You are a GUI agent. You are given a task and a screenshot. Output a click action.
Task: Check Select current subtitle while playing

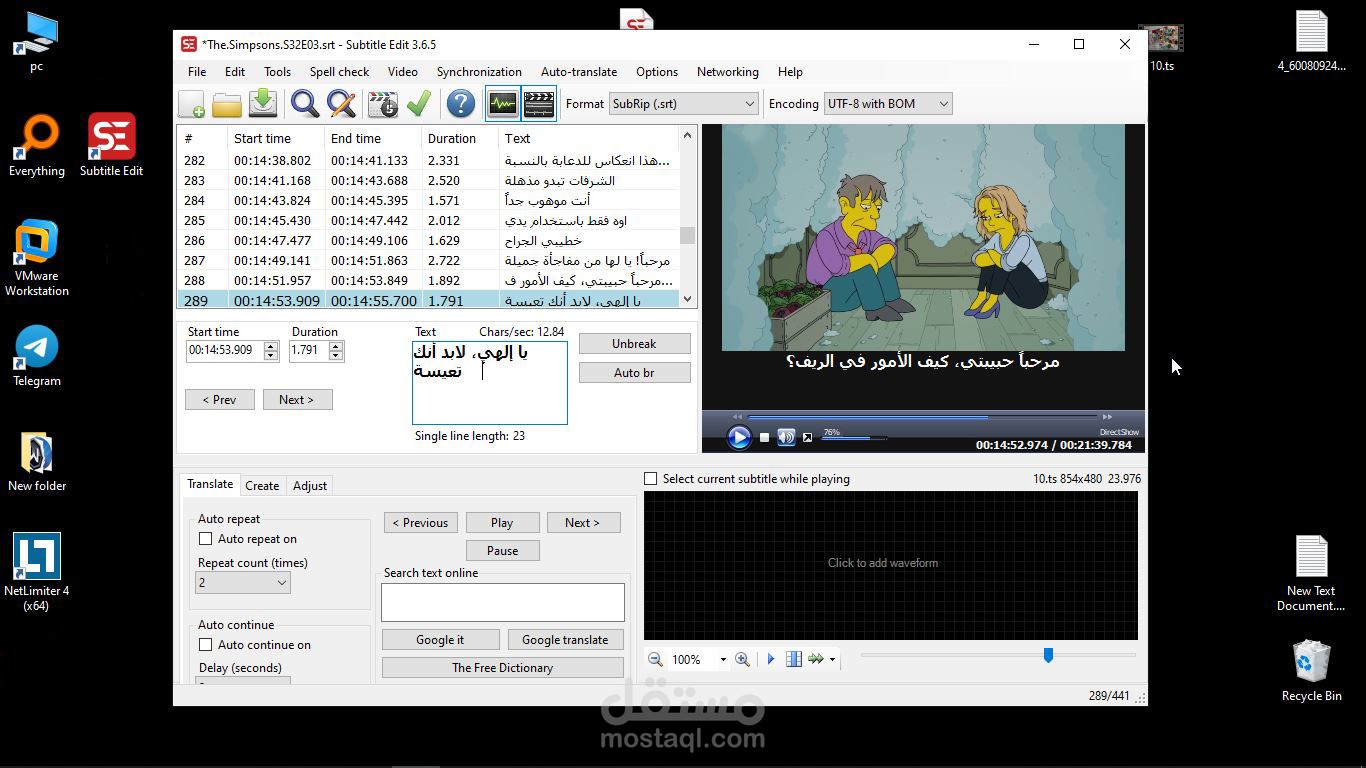tap(651, 479)
